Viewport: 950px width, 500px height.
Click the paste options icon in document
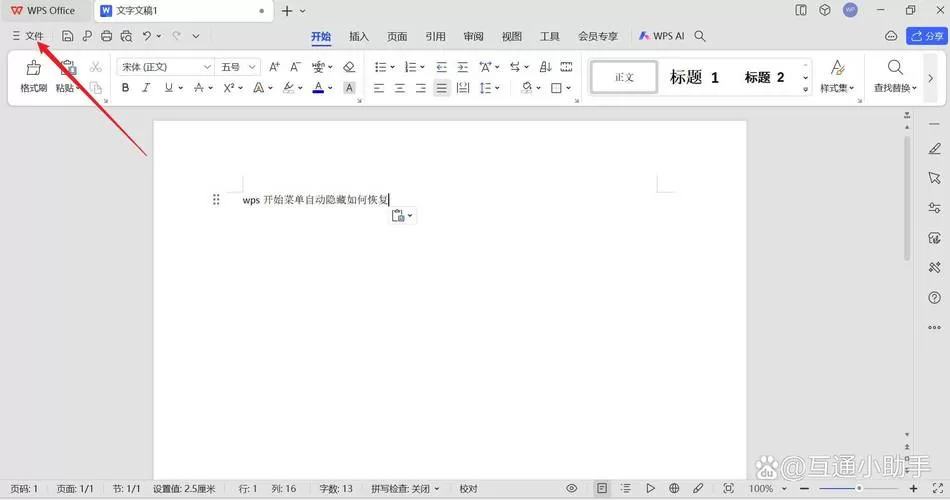pyautogui.click(x=402, y=216)
